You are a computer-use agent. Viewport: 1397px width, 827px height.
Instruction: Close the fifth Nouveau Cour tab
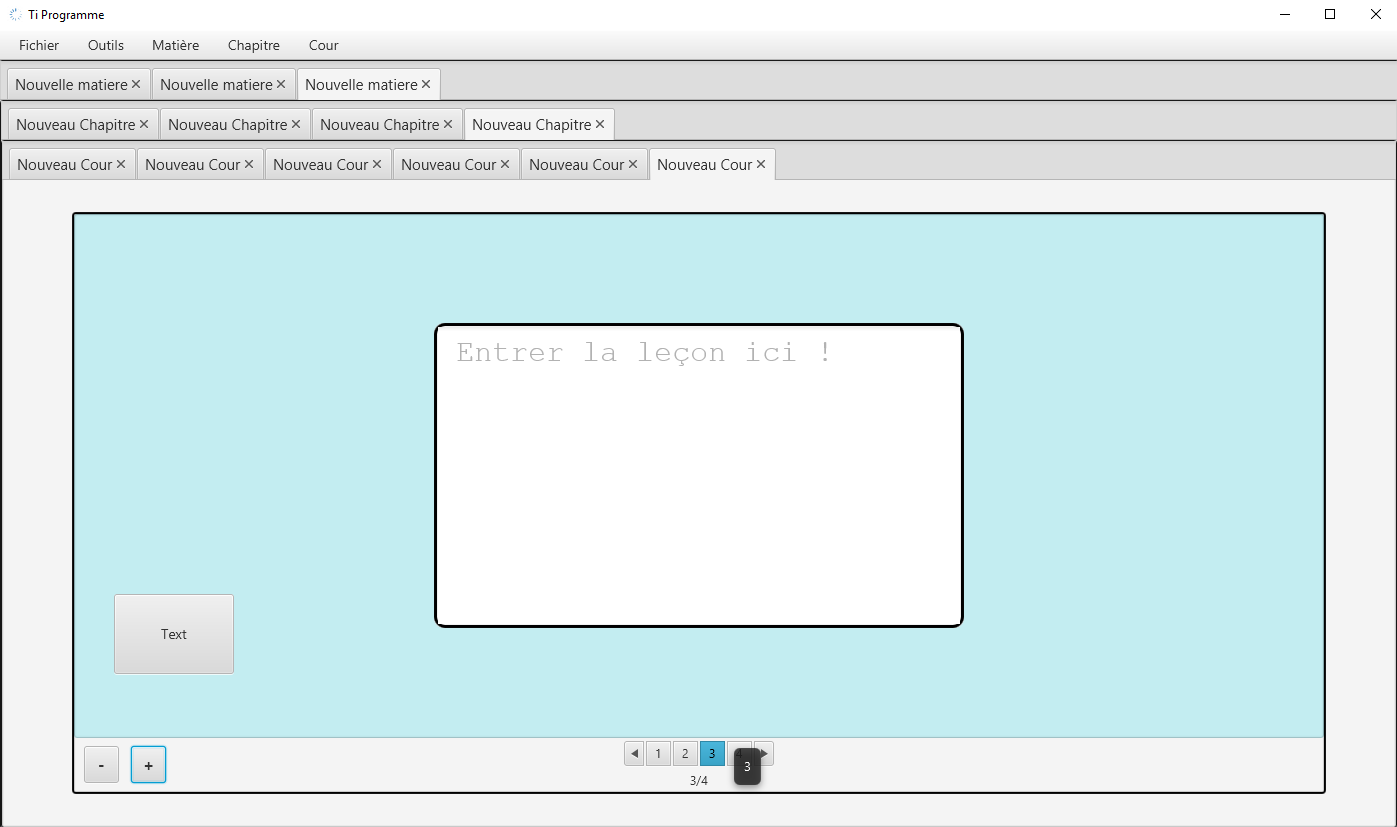click(633, 165)
